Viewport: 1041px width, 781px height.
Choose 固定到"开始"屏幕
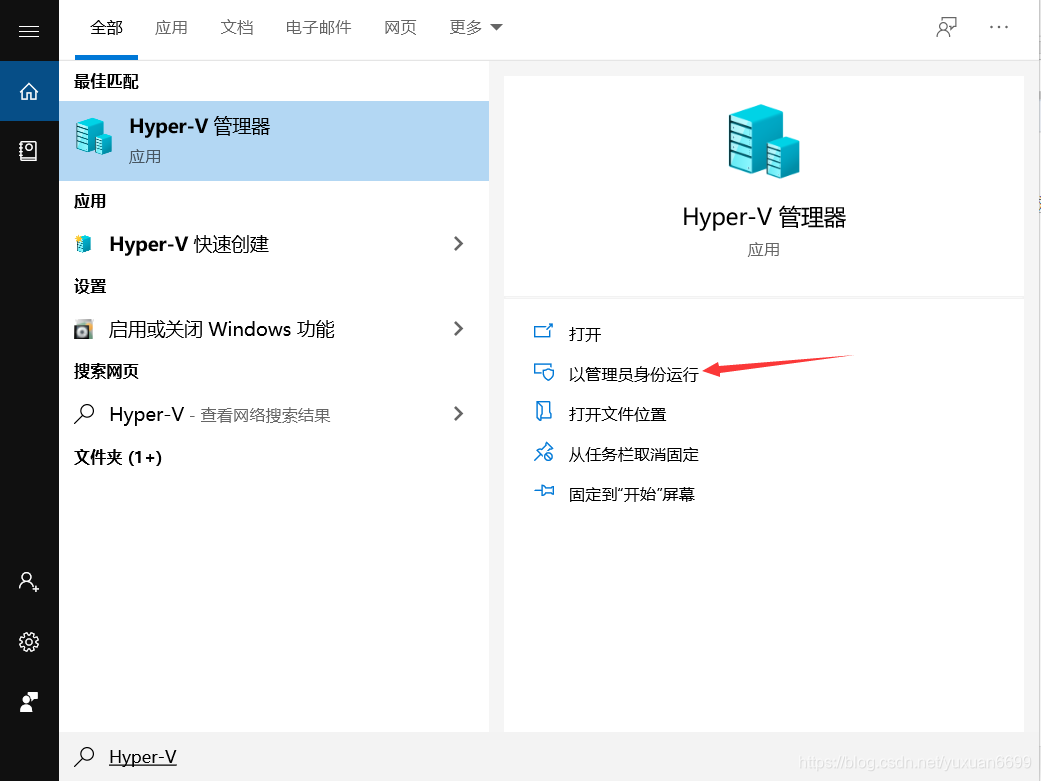(631, 495)
